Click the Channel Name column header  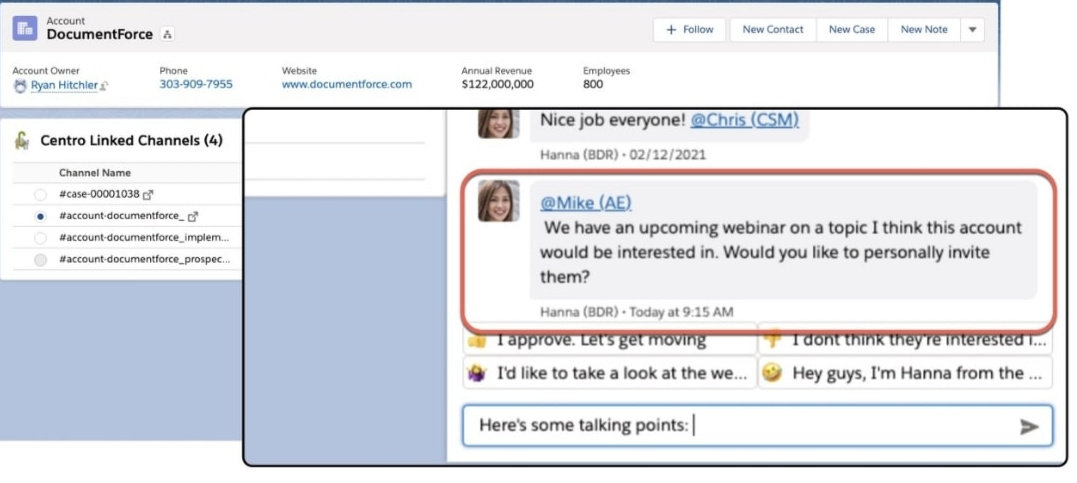(x=95, y=172)
